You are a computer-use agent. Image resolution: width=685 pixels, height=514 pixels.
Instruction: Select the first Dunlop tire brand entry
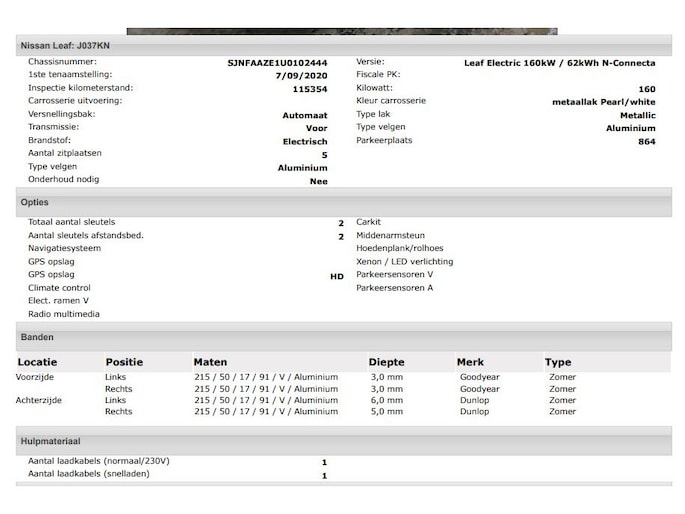tap(474, 400)
